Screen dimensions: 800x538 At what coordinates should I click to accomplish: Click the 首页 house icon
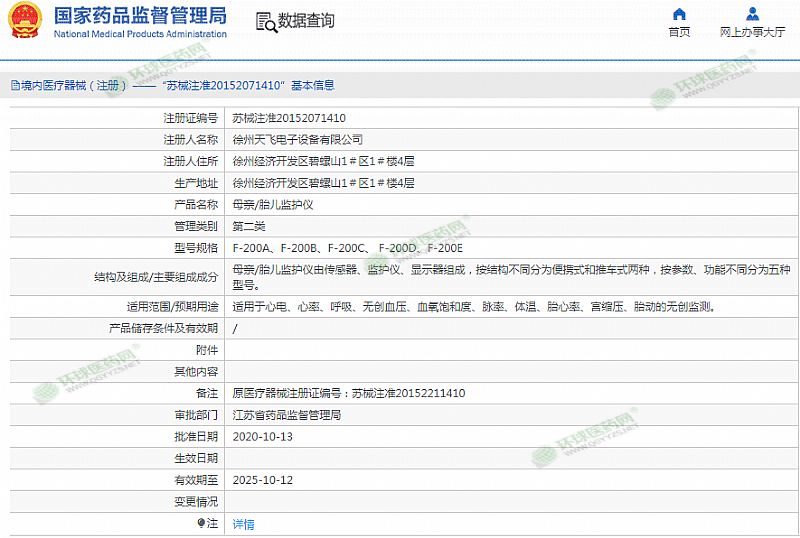coord(679,14)
